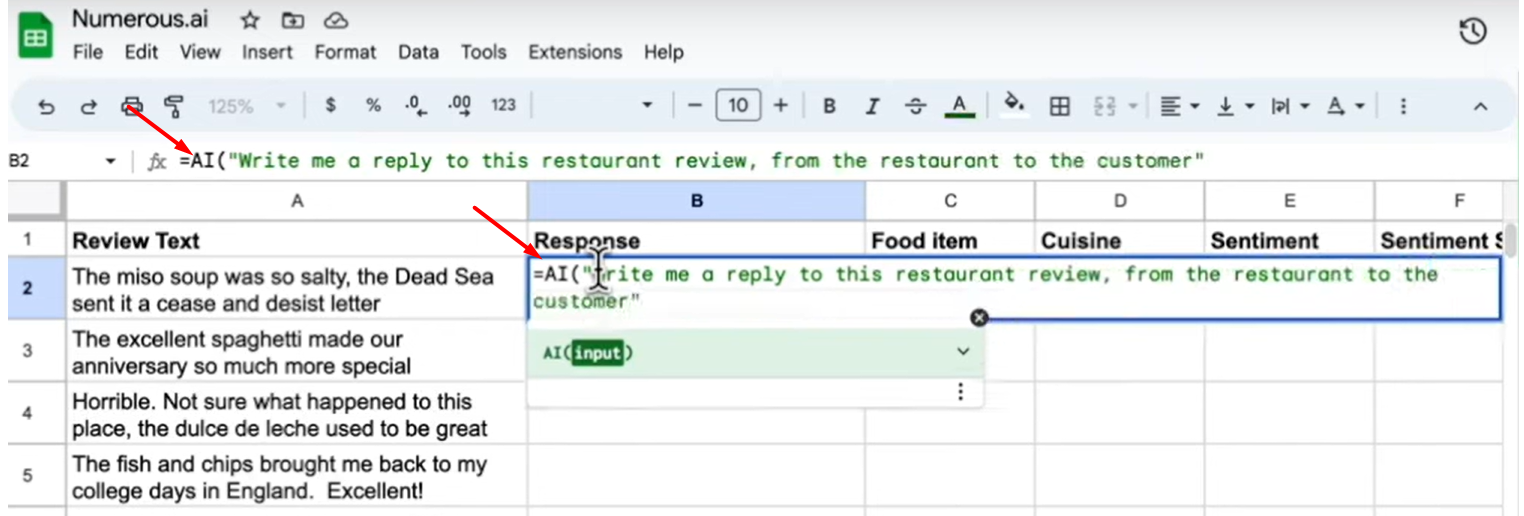Star the Numerous.ai document
The height and width of the screenshot is (516, 1524).
click(250, 20)
